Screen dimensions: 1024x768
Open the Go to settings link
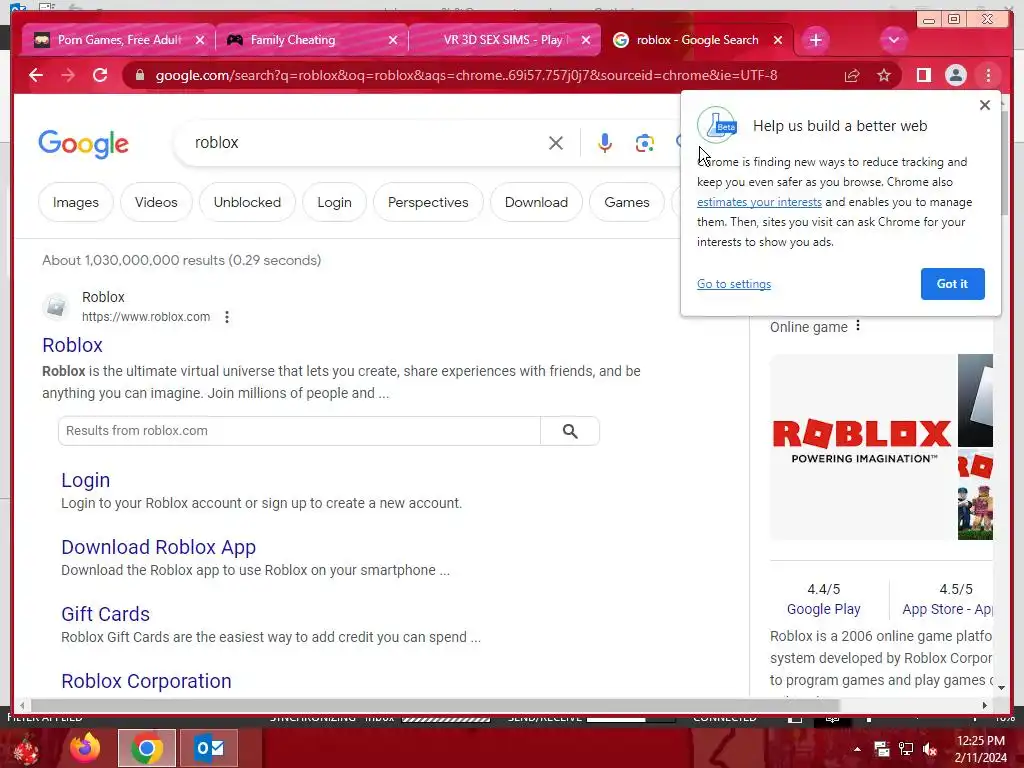pos(734,284)
